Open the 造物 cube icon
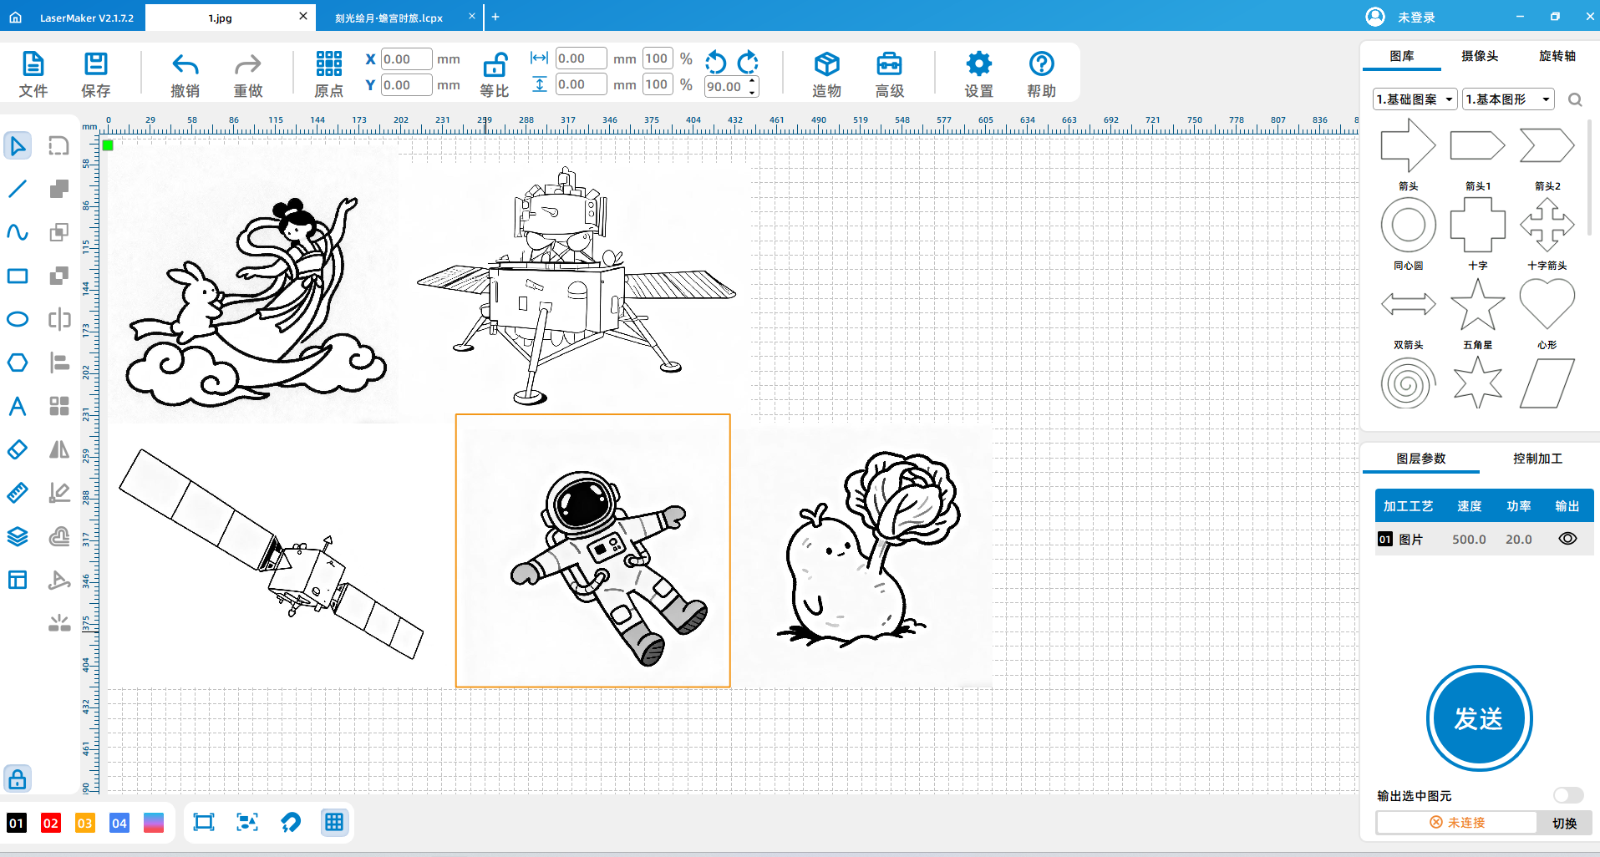 click(x=826, y=65)
